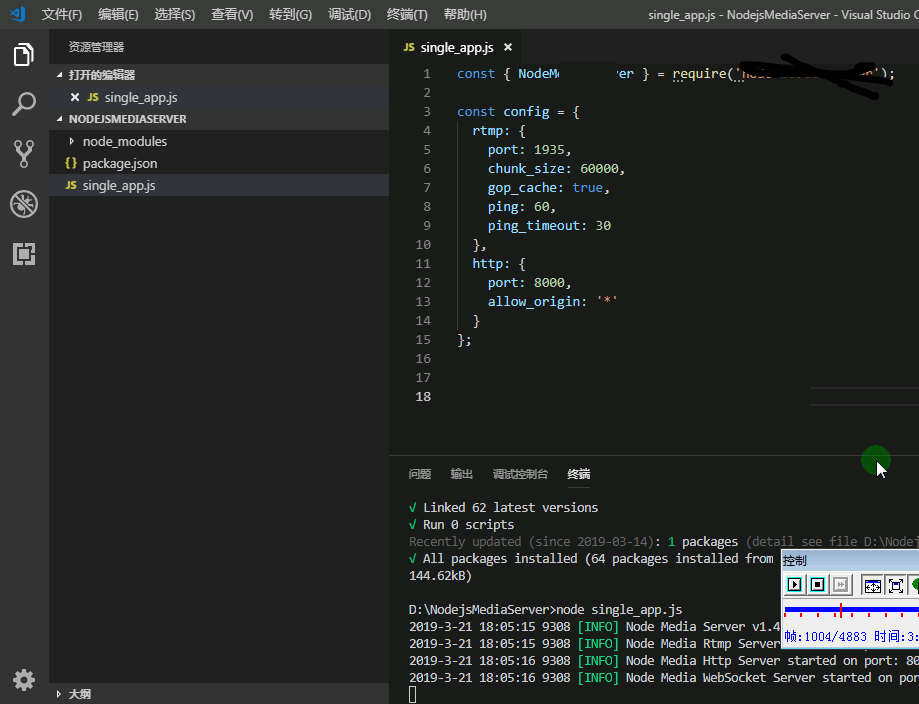Select single_app.js in the NODEJSMEDIASERVER tree
Viewport: 919px width, 704px height.
coord(219,185)
